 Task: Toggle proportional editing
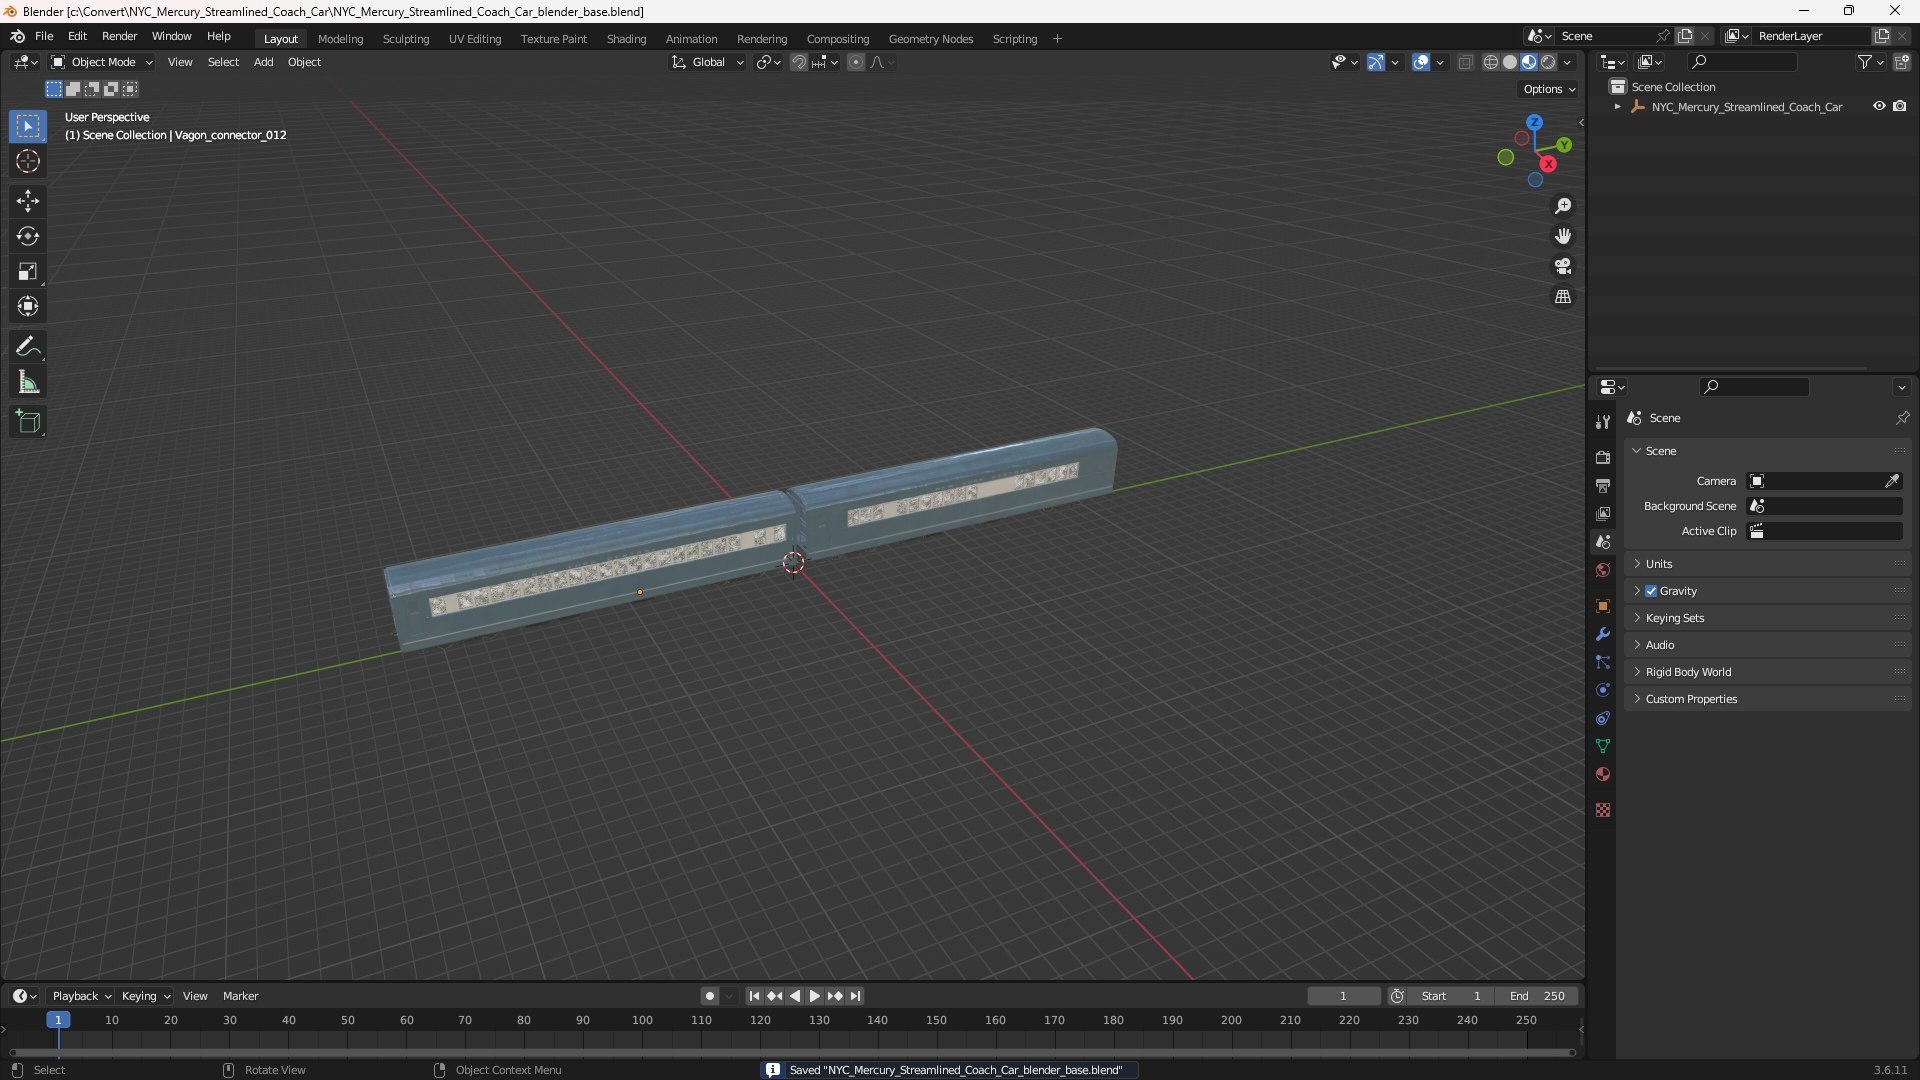pyautogui.click(x=856, y=62)
